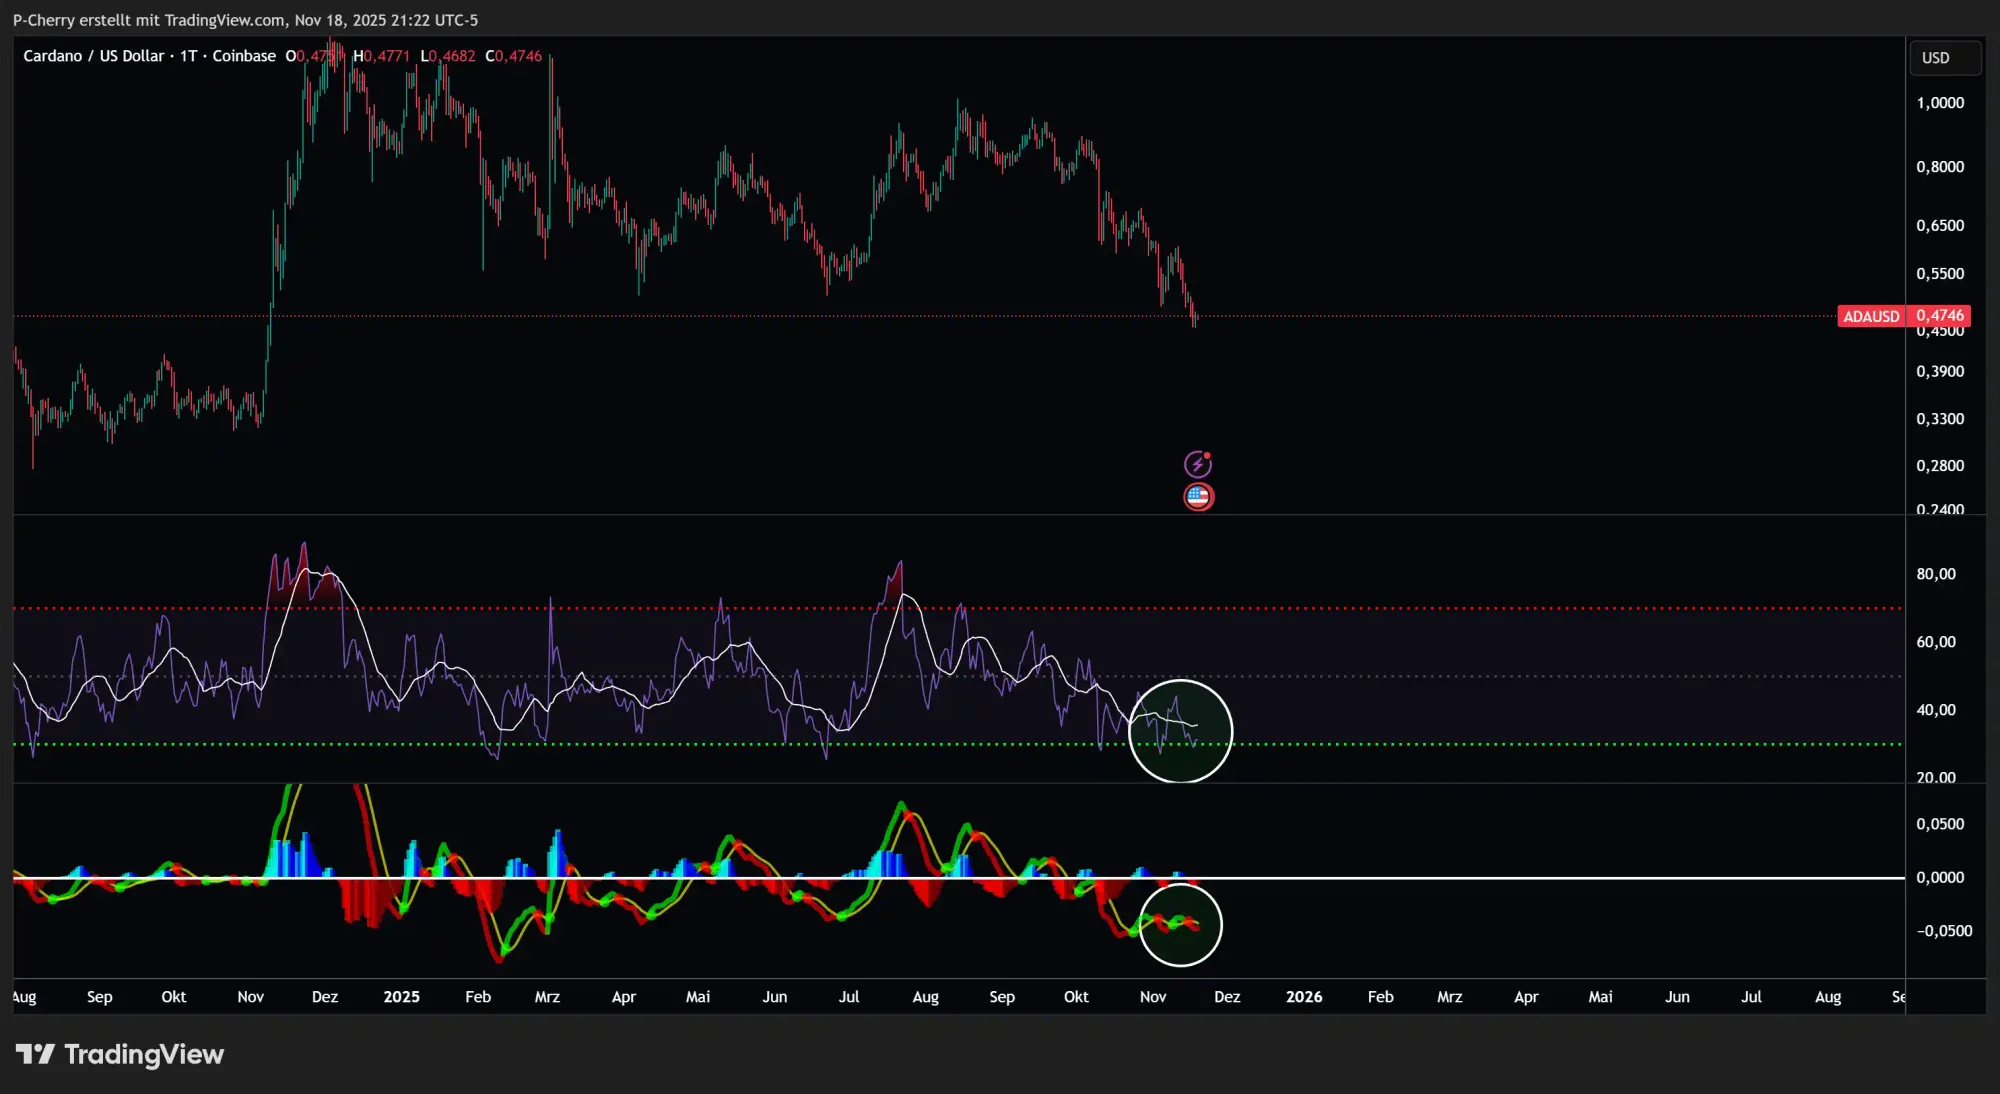Click the green dotted oversold level line
Image resolution: width=2000 pixels, height=1094 pixels.
600,746
